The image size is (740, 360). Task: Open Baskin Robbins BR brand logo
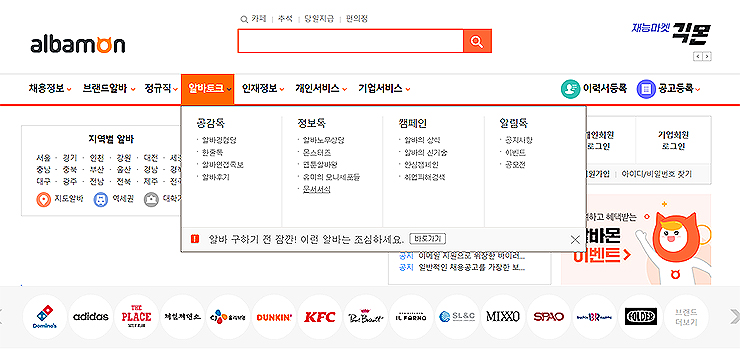[594, 317]
